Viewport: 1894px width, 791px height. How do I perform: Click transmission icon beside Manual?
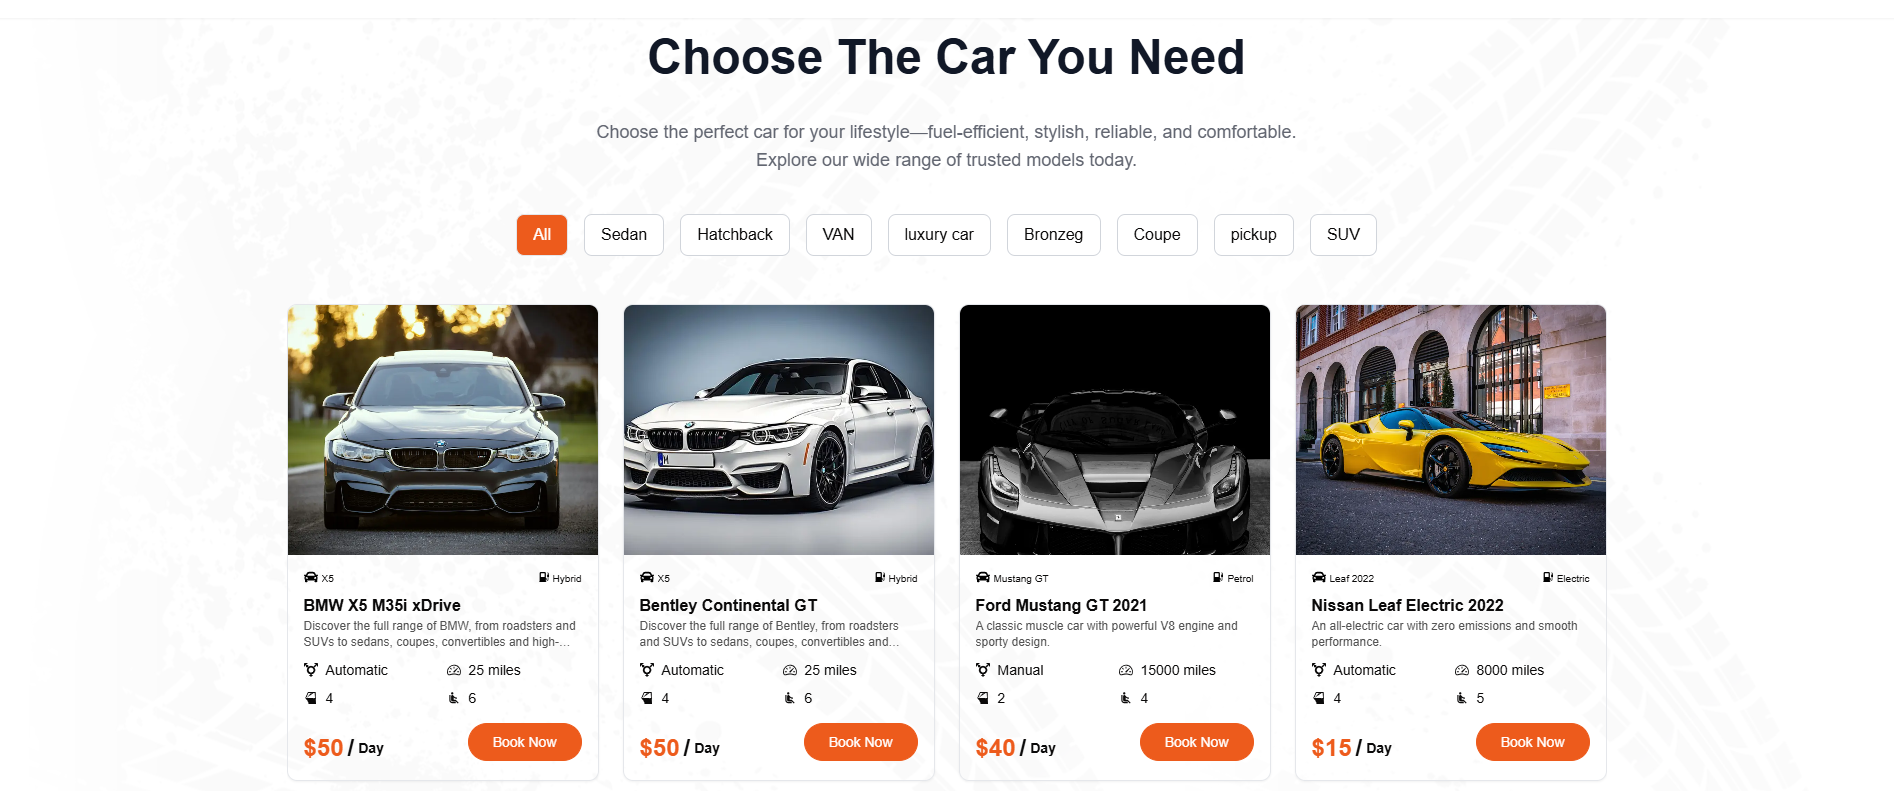coord(983,670)
